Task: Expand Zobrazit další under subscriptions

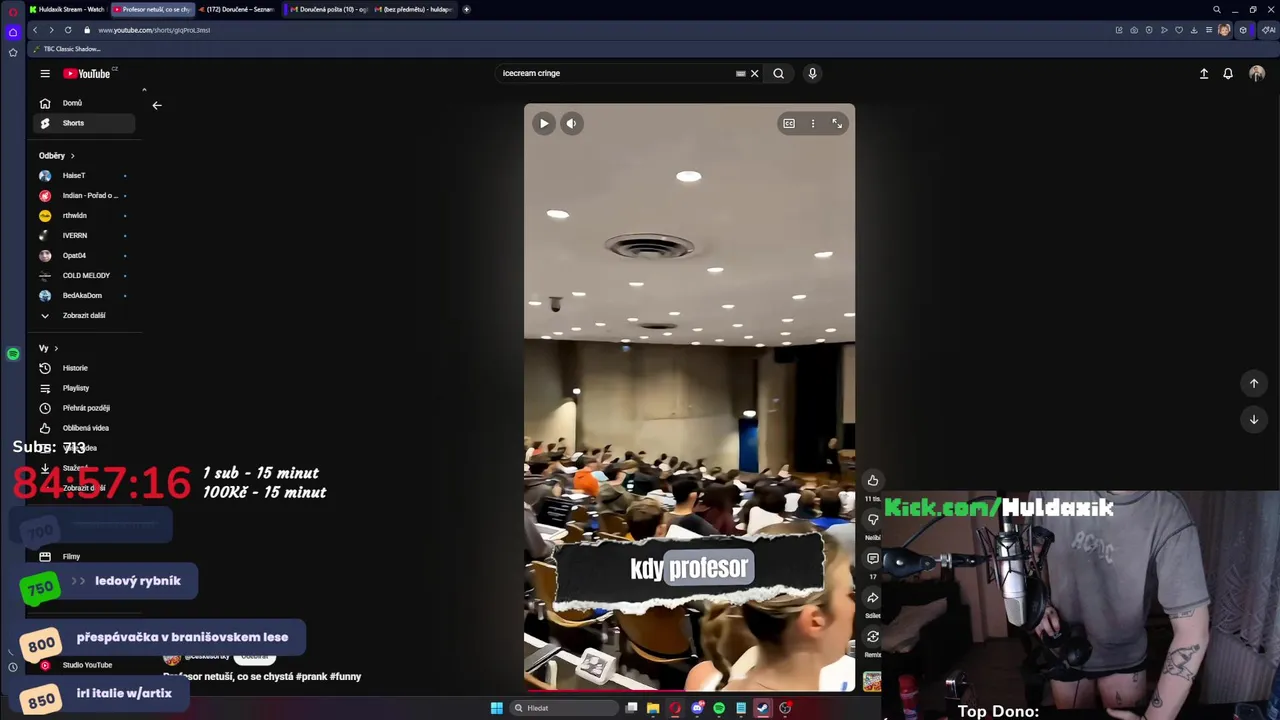Action: tap(84, 315)
